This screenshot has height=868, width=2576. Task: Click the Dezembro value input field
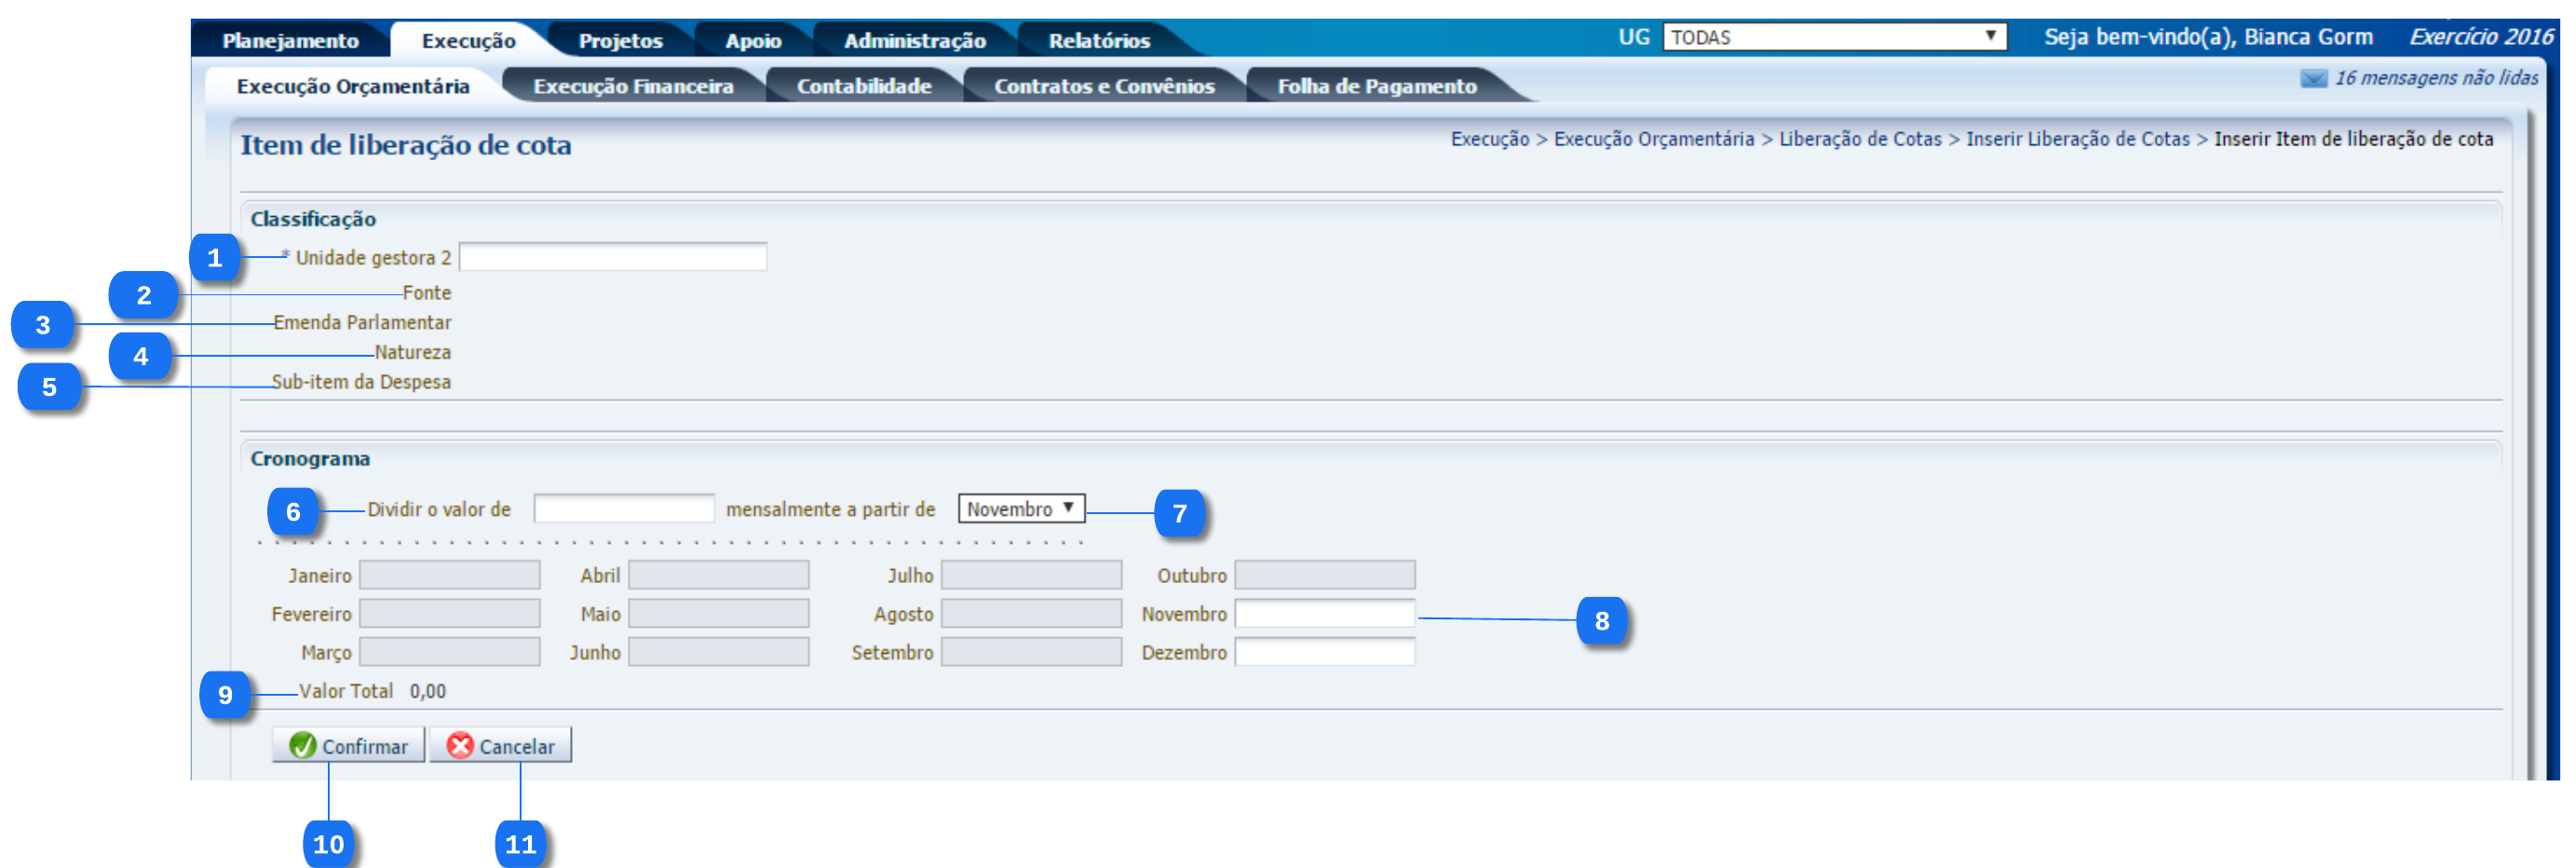tap(1324, 652)
